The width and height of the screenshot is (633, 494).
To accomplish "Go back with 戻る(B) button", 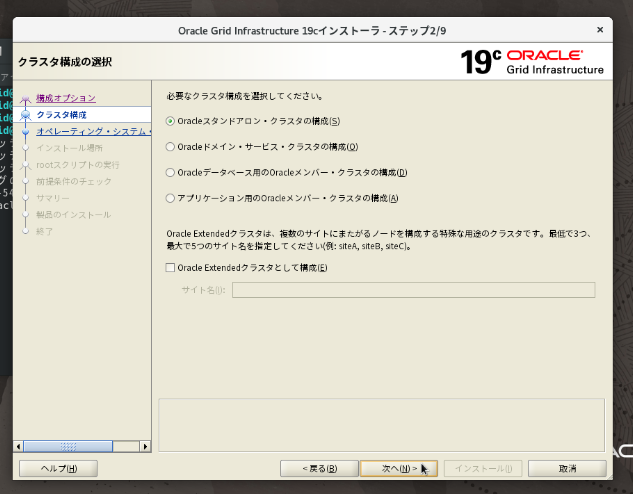I will 319,469.
